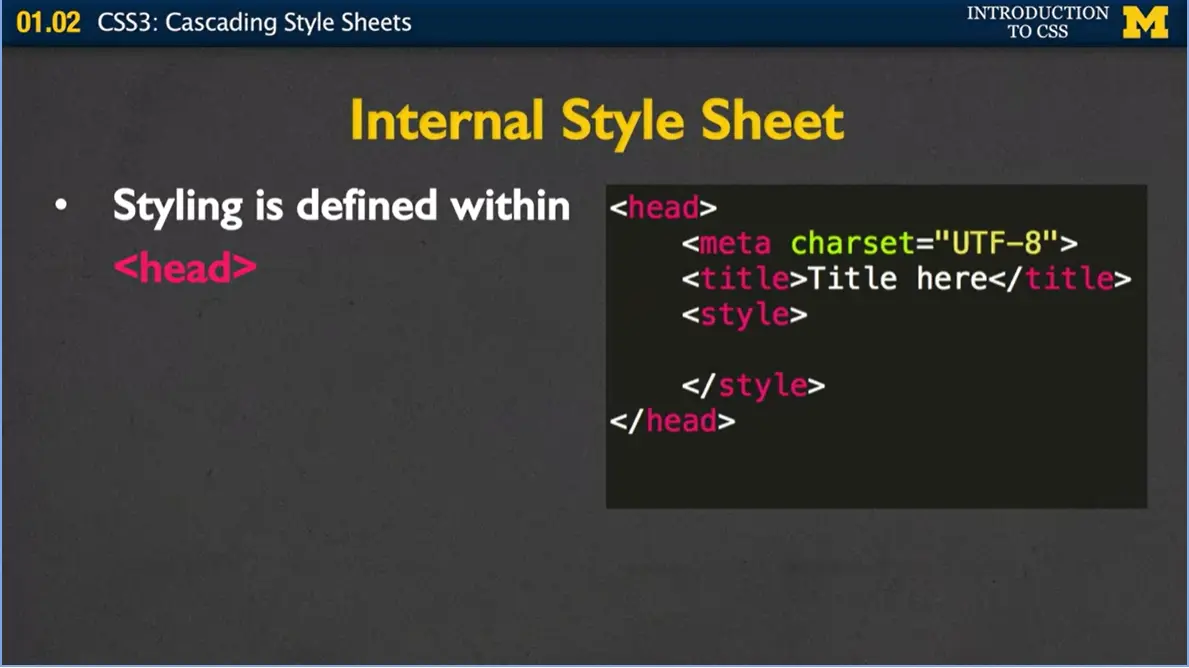Select the <style> opening tag
Image resolution: width=1189 pixels, height=668 pixels.
pos(746,314)
